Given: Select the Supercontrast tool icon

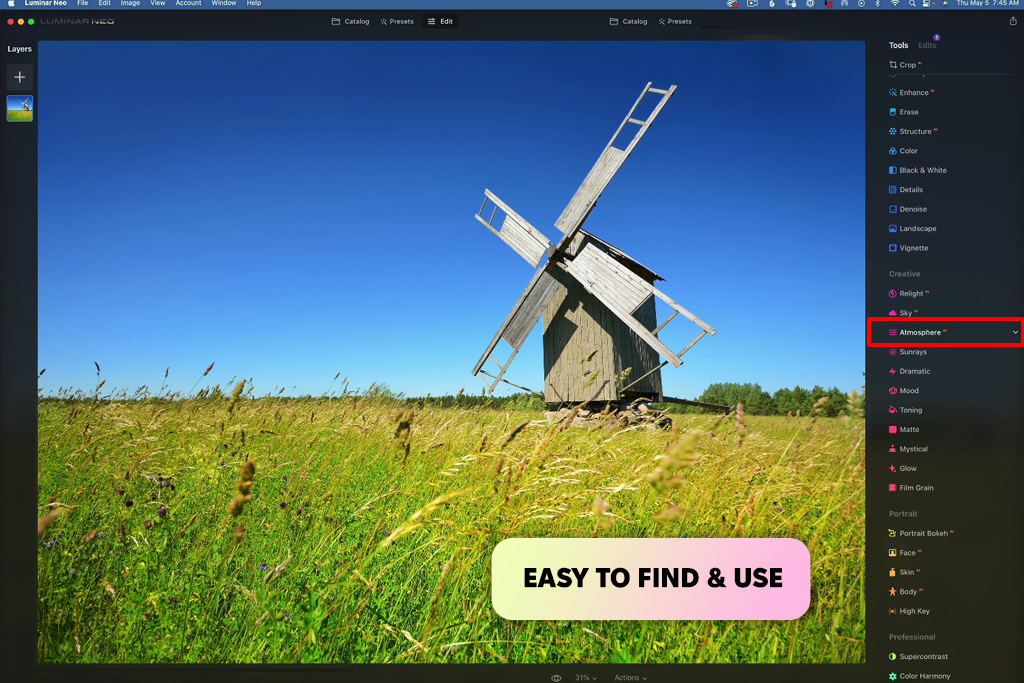Looking at the screenshot, I should tap(893, 657).
